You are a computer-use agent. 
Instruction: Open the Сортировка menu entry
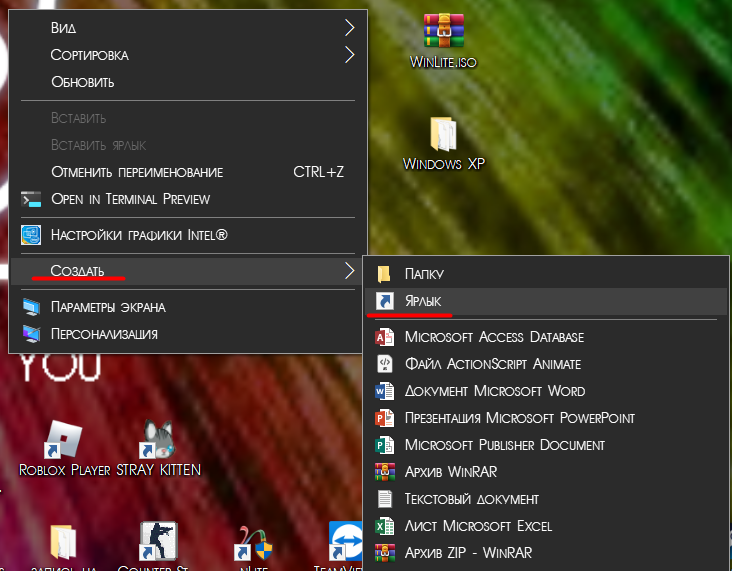pos(188,55)
